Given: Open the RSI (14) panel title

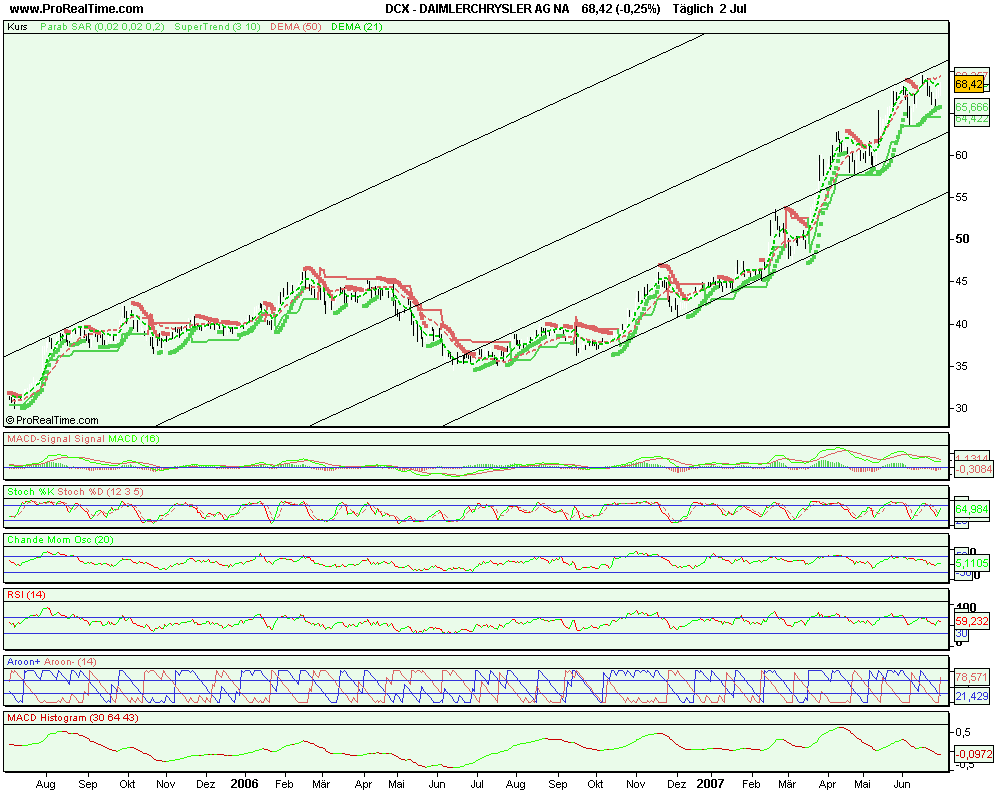Looking at the screenshot, I should pos(26,595).
